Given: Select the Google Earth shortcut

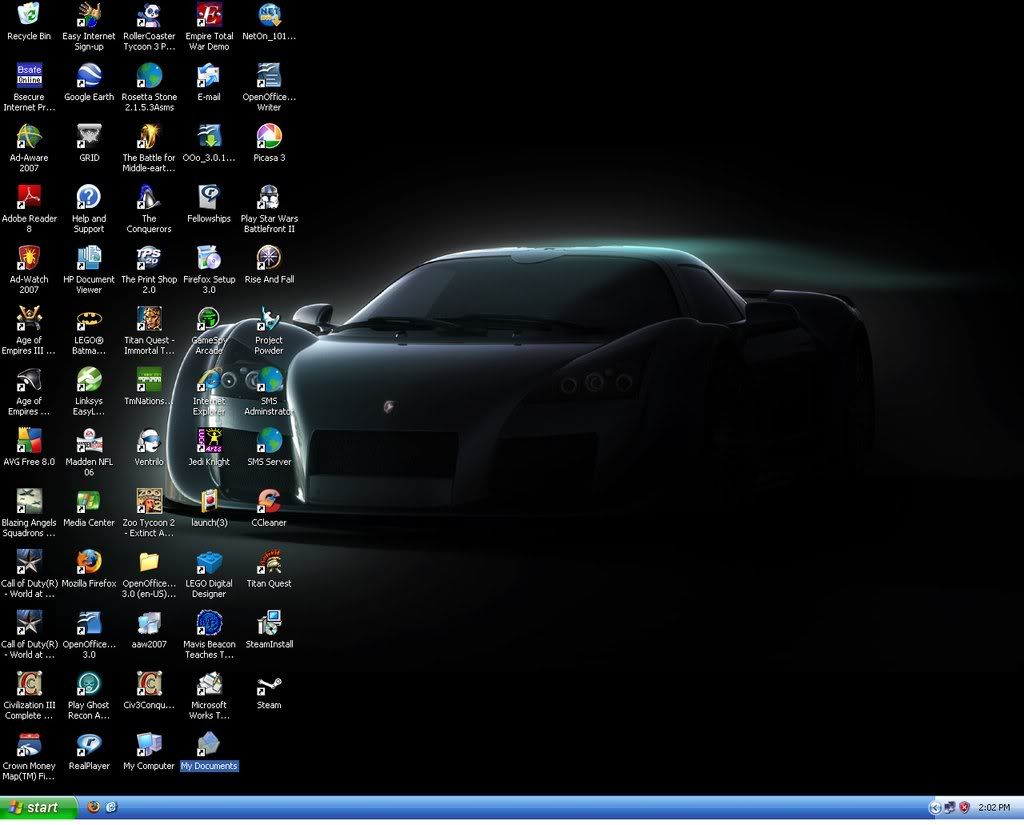Looking at the screenshot, I should [89, 76].
